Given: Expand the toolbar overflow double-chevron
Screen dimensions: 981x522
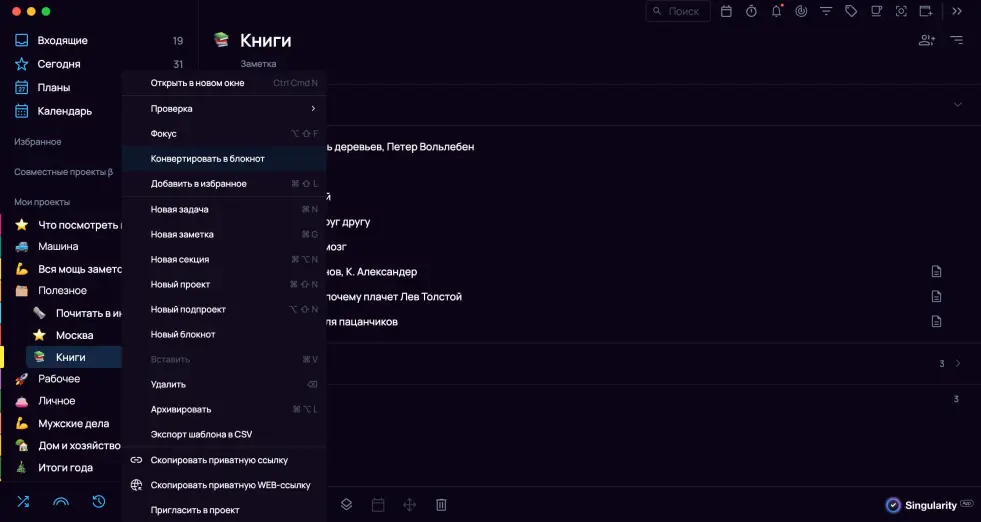Looking at the screenshot, I should [x=957, y=11].
